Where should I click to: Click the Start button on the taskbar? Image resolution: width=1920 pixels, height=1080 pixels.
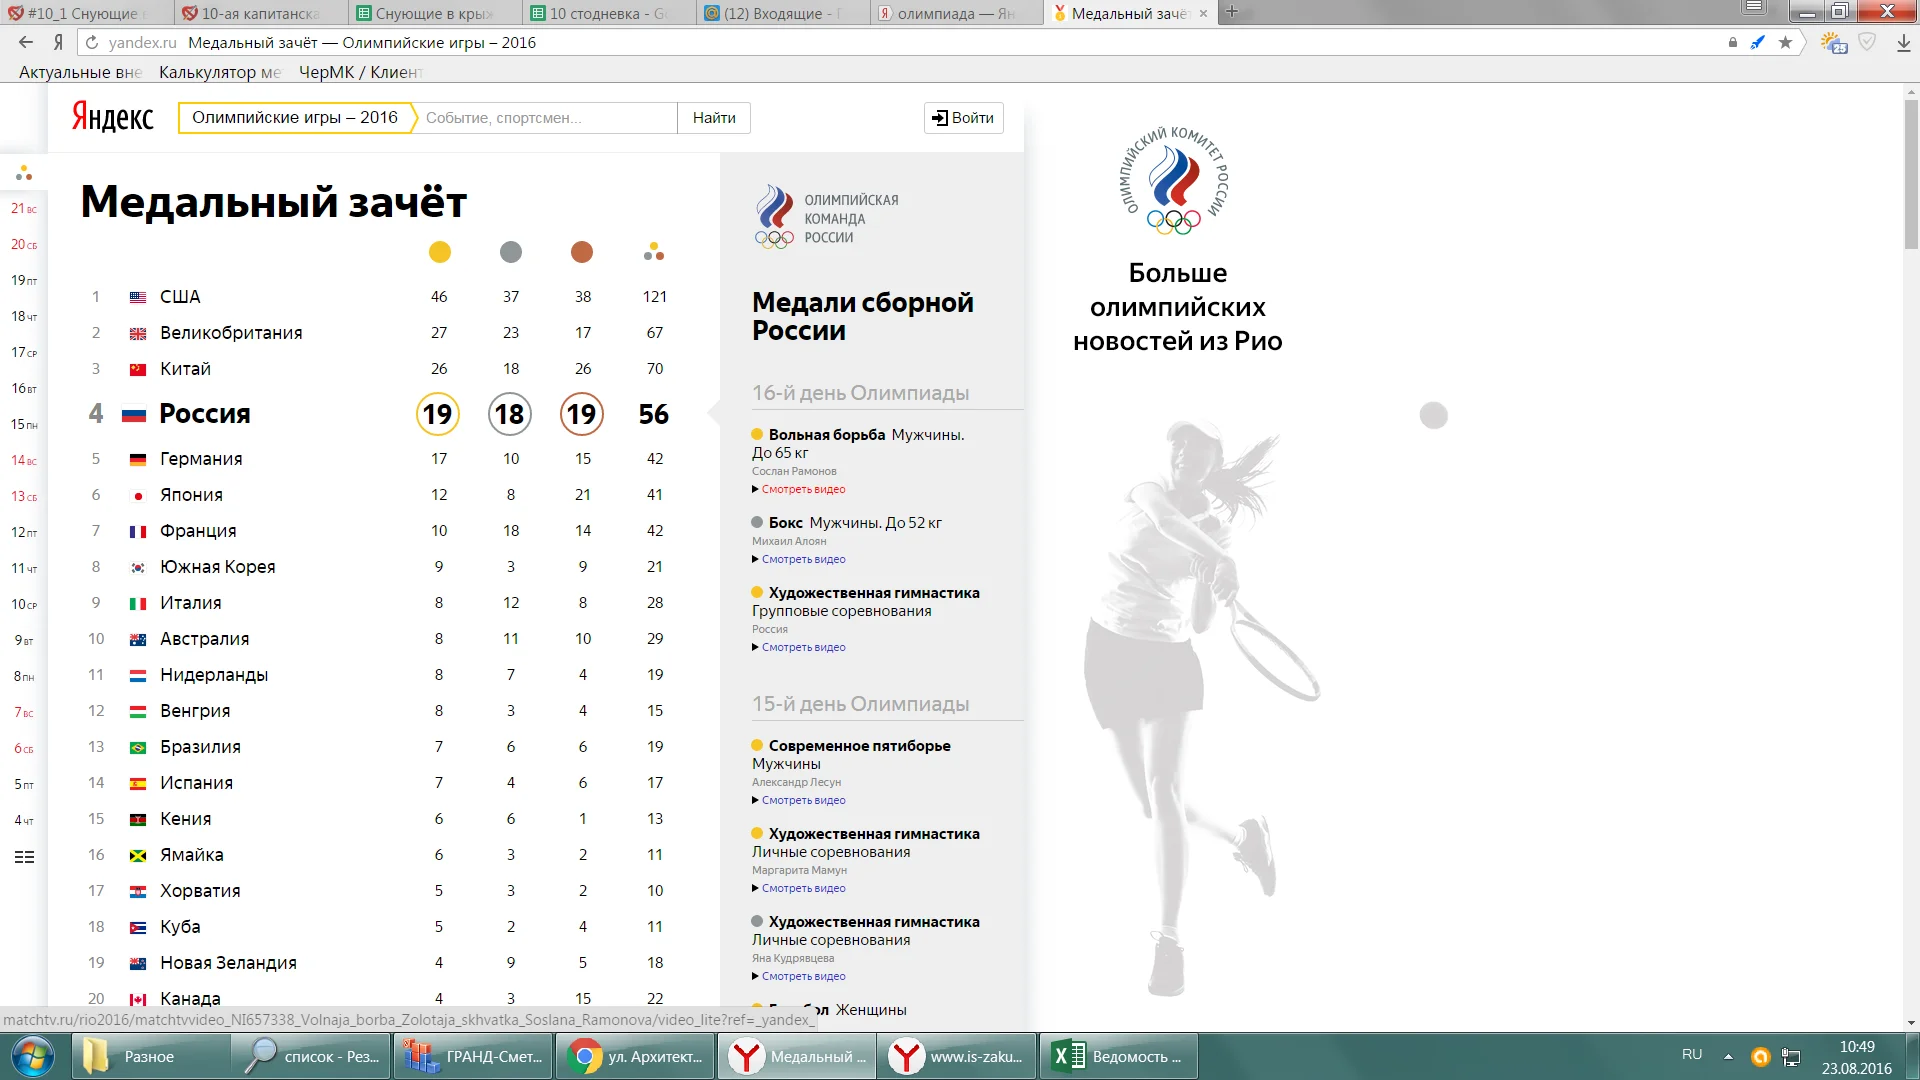(x=32, y=1056)
